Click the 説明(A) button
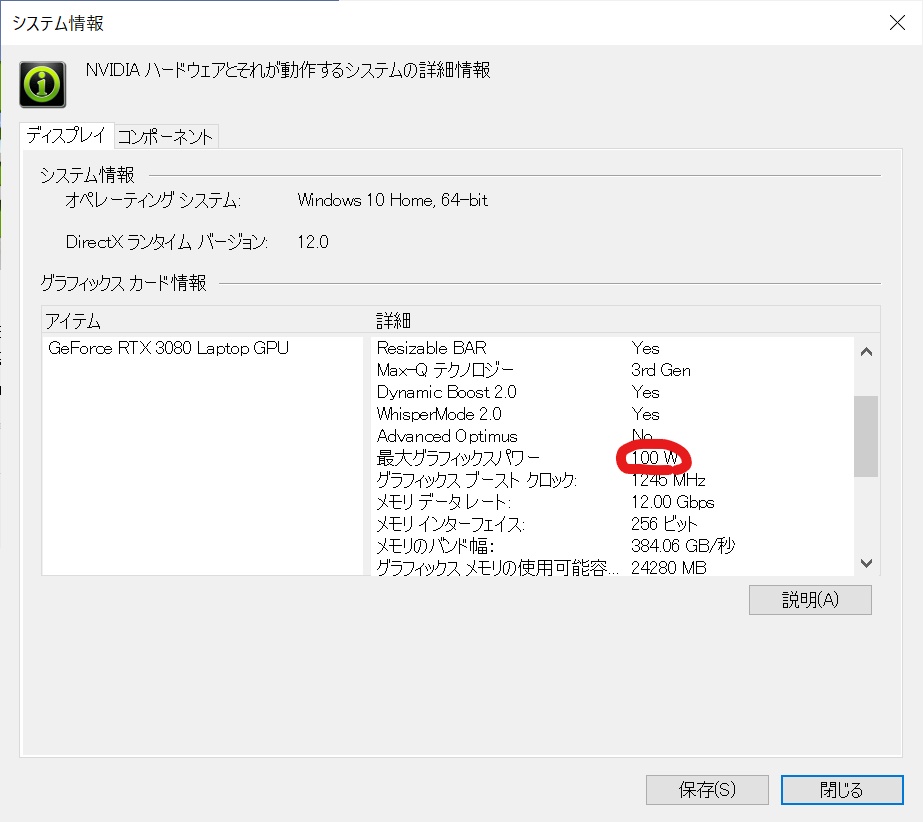 pos(810,600)
